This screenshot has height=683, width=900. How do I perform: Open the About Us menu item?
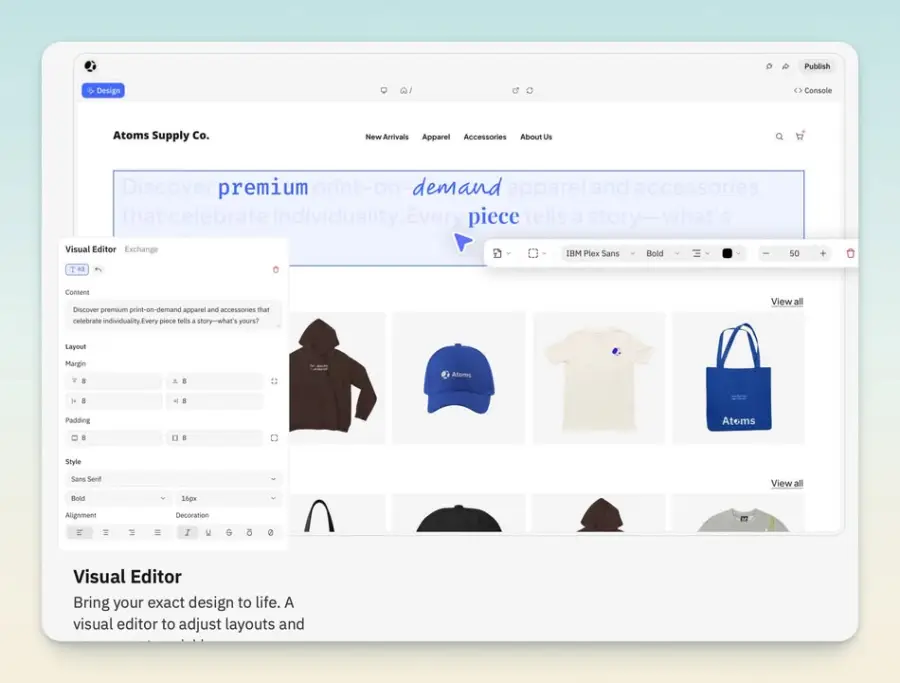[536, 137]
